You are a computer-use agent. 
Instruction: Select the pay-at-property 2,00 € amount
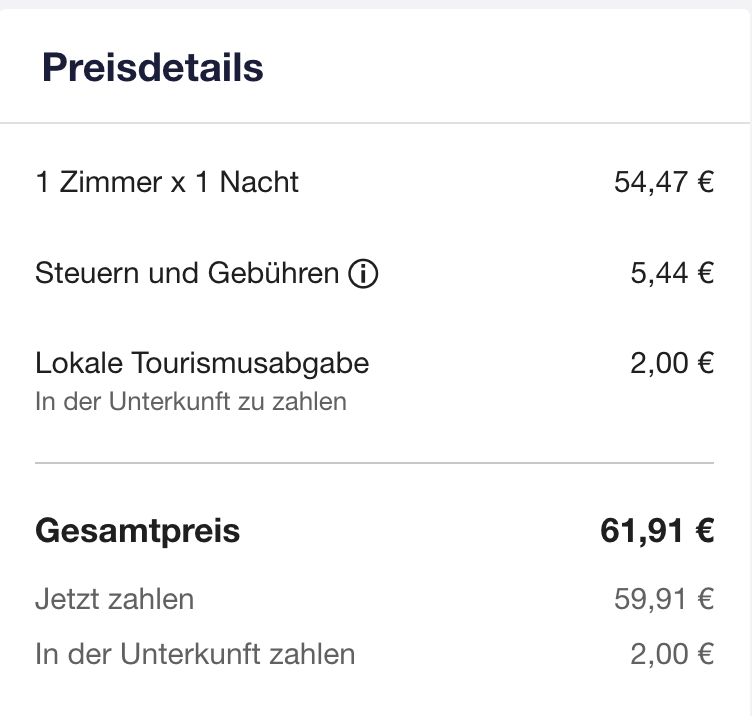pos(672,654)
